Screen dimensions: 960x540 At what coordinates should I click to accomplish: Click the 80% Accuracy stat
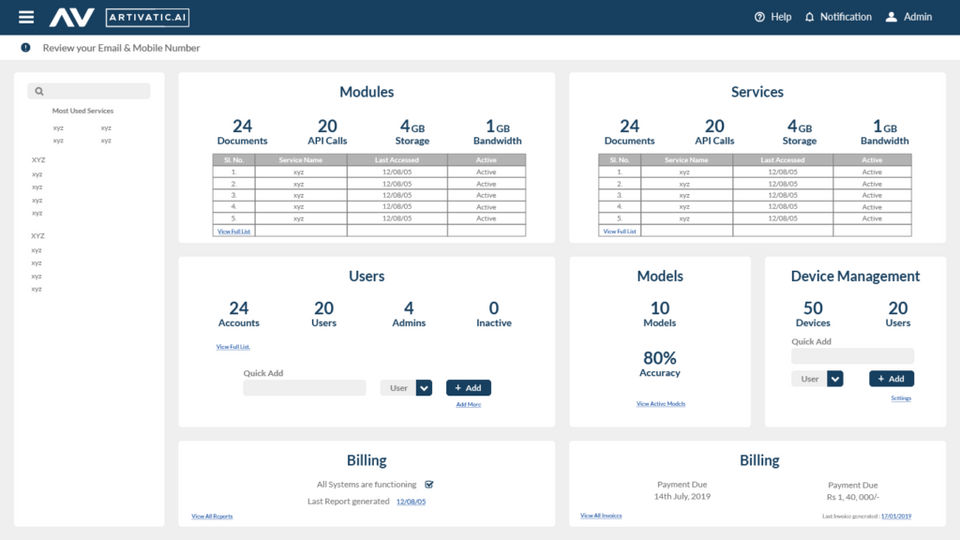(x=660, y=364)
